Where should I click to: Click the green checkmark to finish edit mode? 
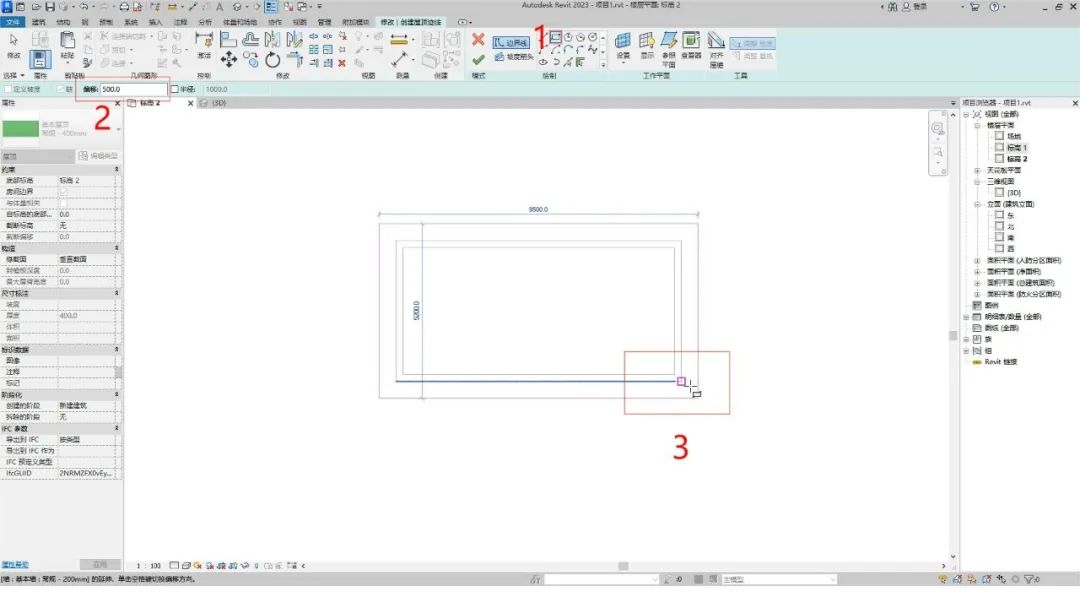478,59
